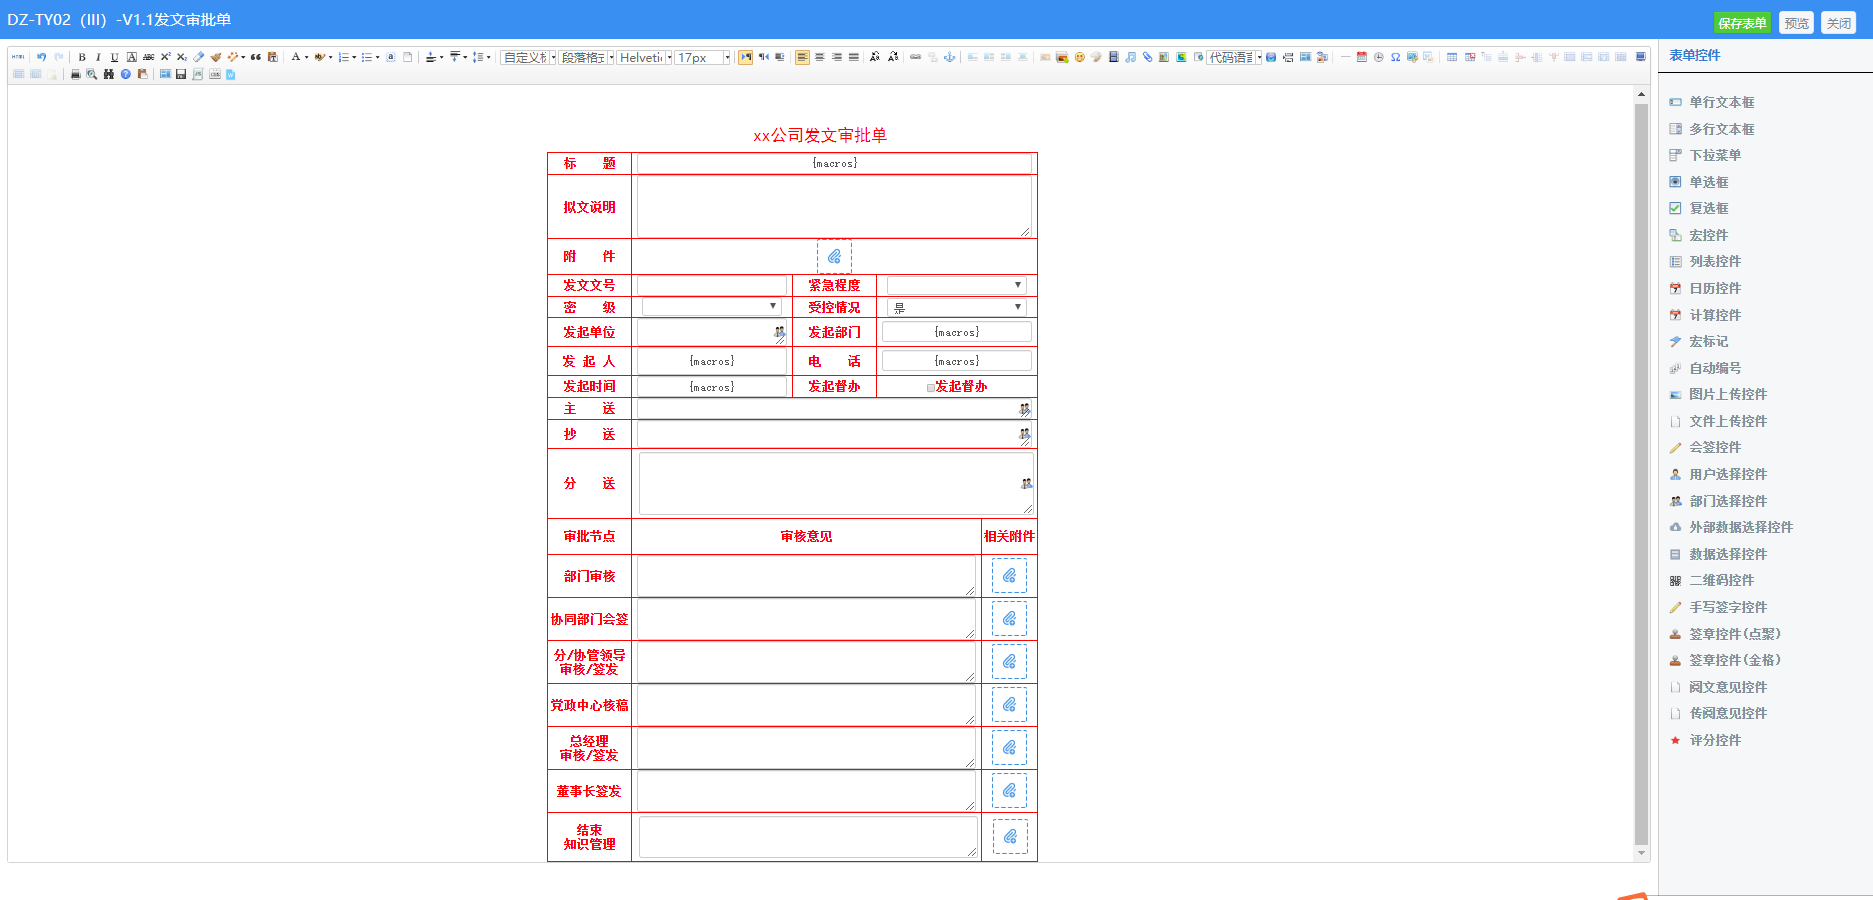
Task: Insert a horizontal line from the toolbar
Action: [x=1344, y=57]
